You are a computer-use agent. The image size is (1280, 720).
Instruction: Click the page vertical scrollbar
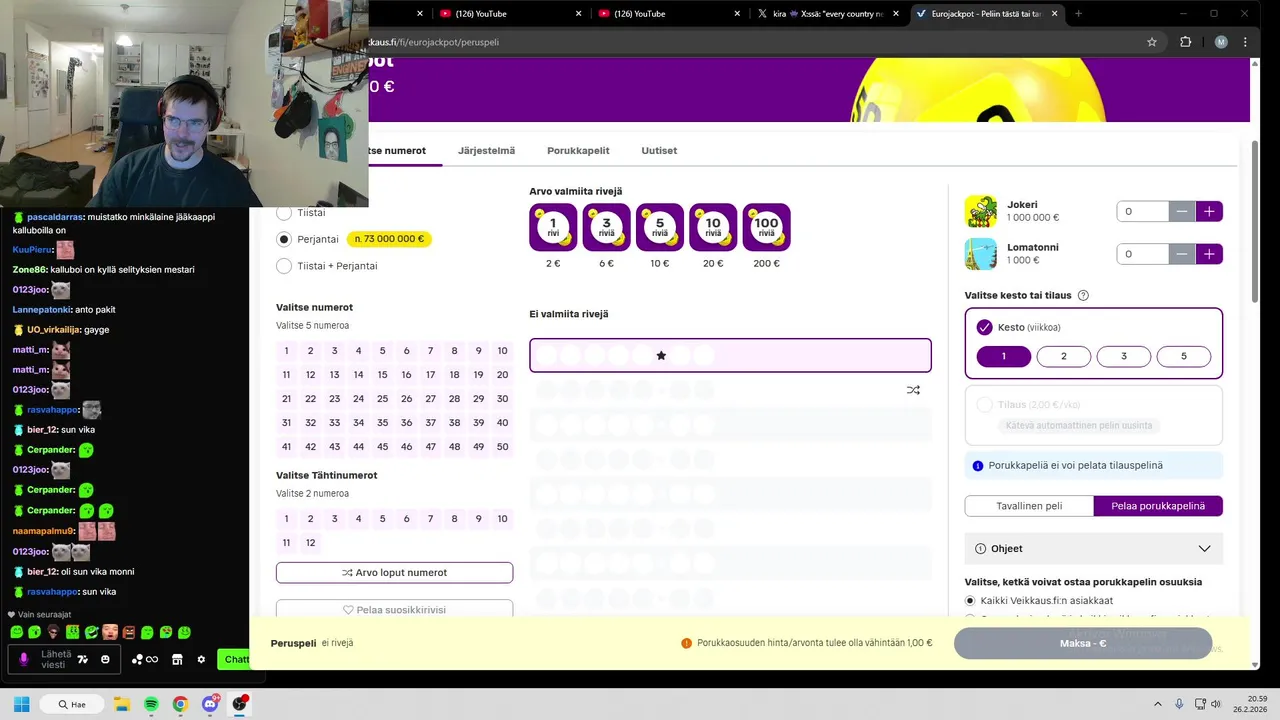click(x=1255, y=220)
